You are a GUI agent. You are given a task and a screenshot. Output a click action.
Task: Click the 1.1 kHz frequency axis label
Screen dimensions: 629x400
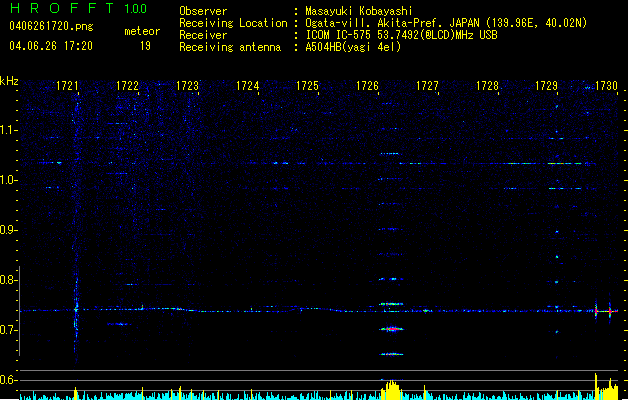(8, 130)
